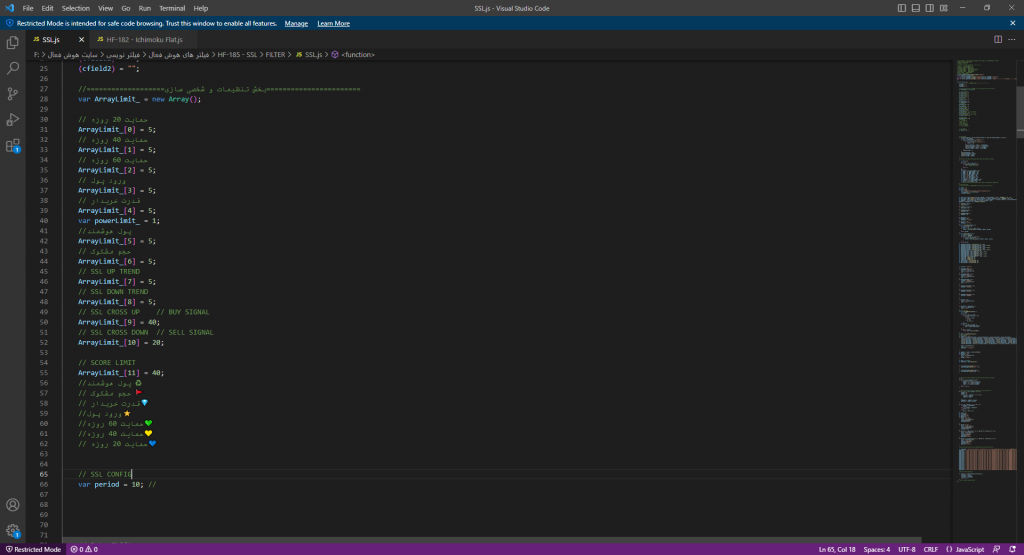This screenshot has width=1024, height=555.
Task: Click the Manage link in restricted banner
Action: (x=296, y=23)
